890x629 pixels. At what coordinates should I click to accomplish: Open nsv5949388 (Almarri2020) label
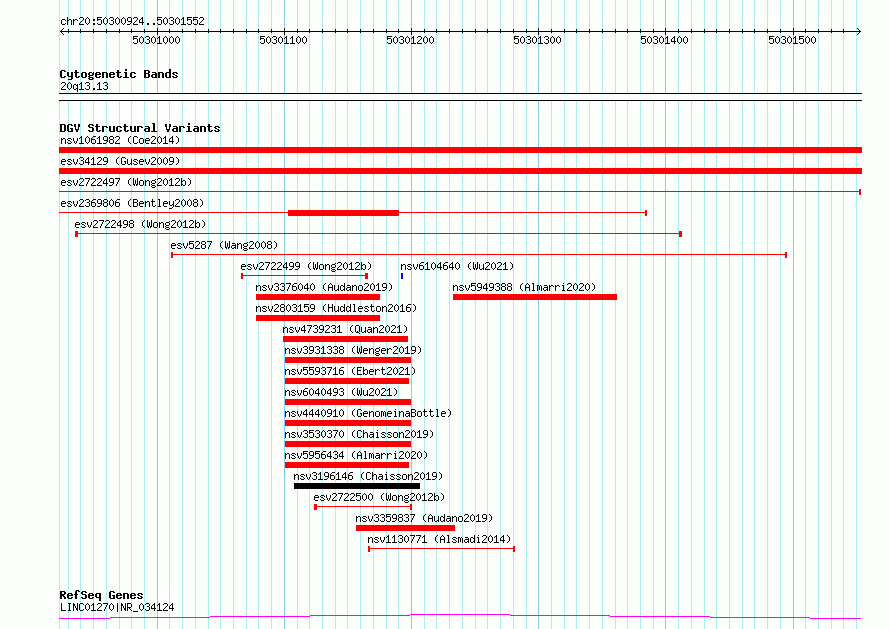click(524, 287)
